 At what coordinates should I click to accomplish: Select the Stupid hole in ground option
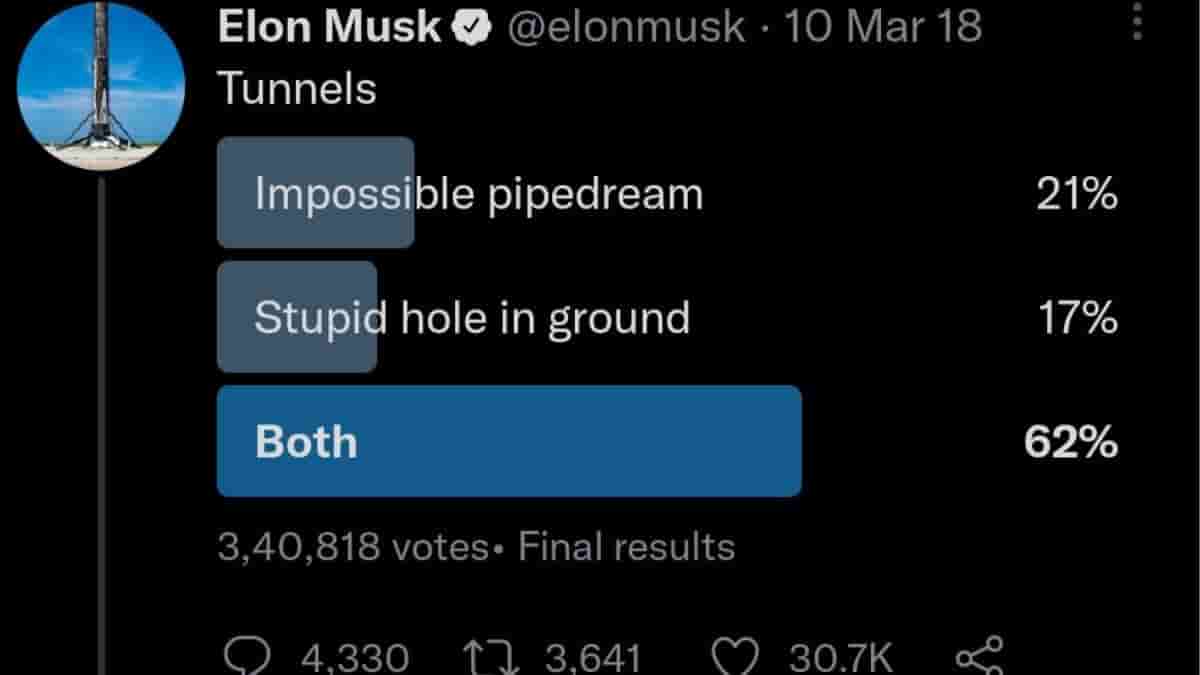(x=471, y=318)
